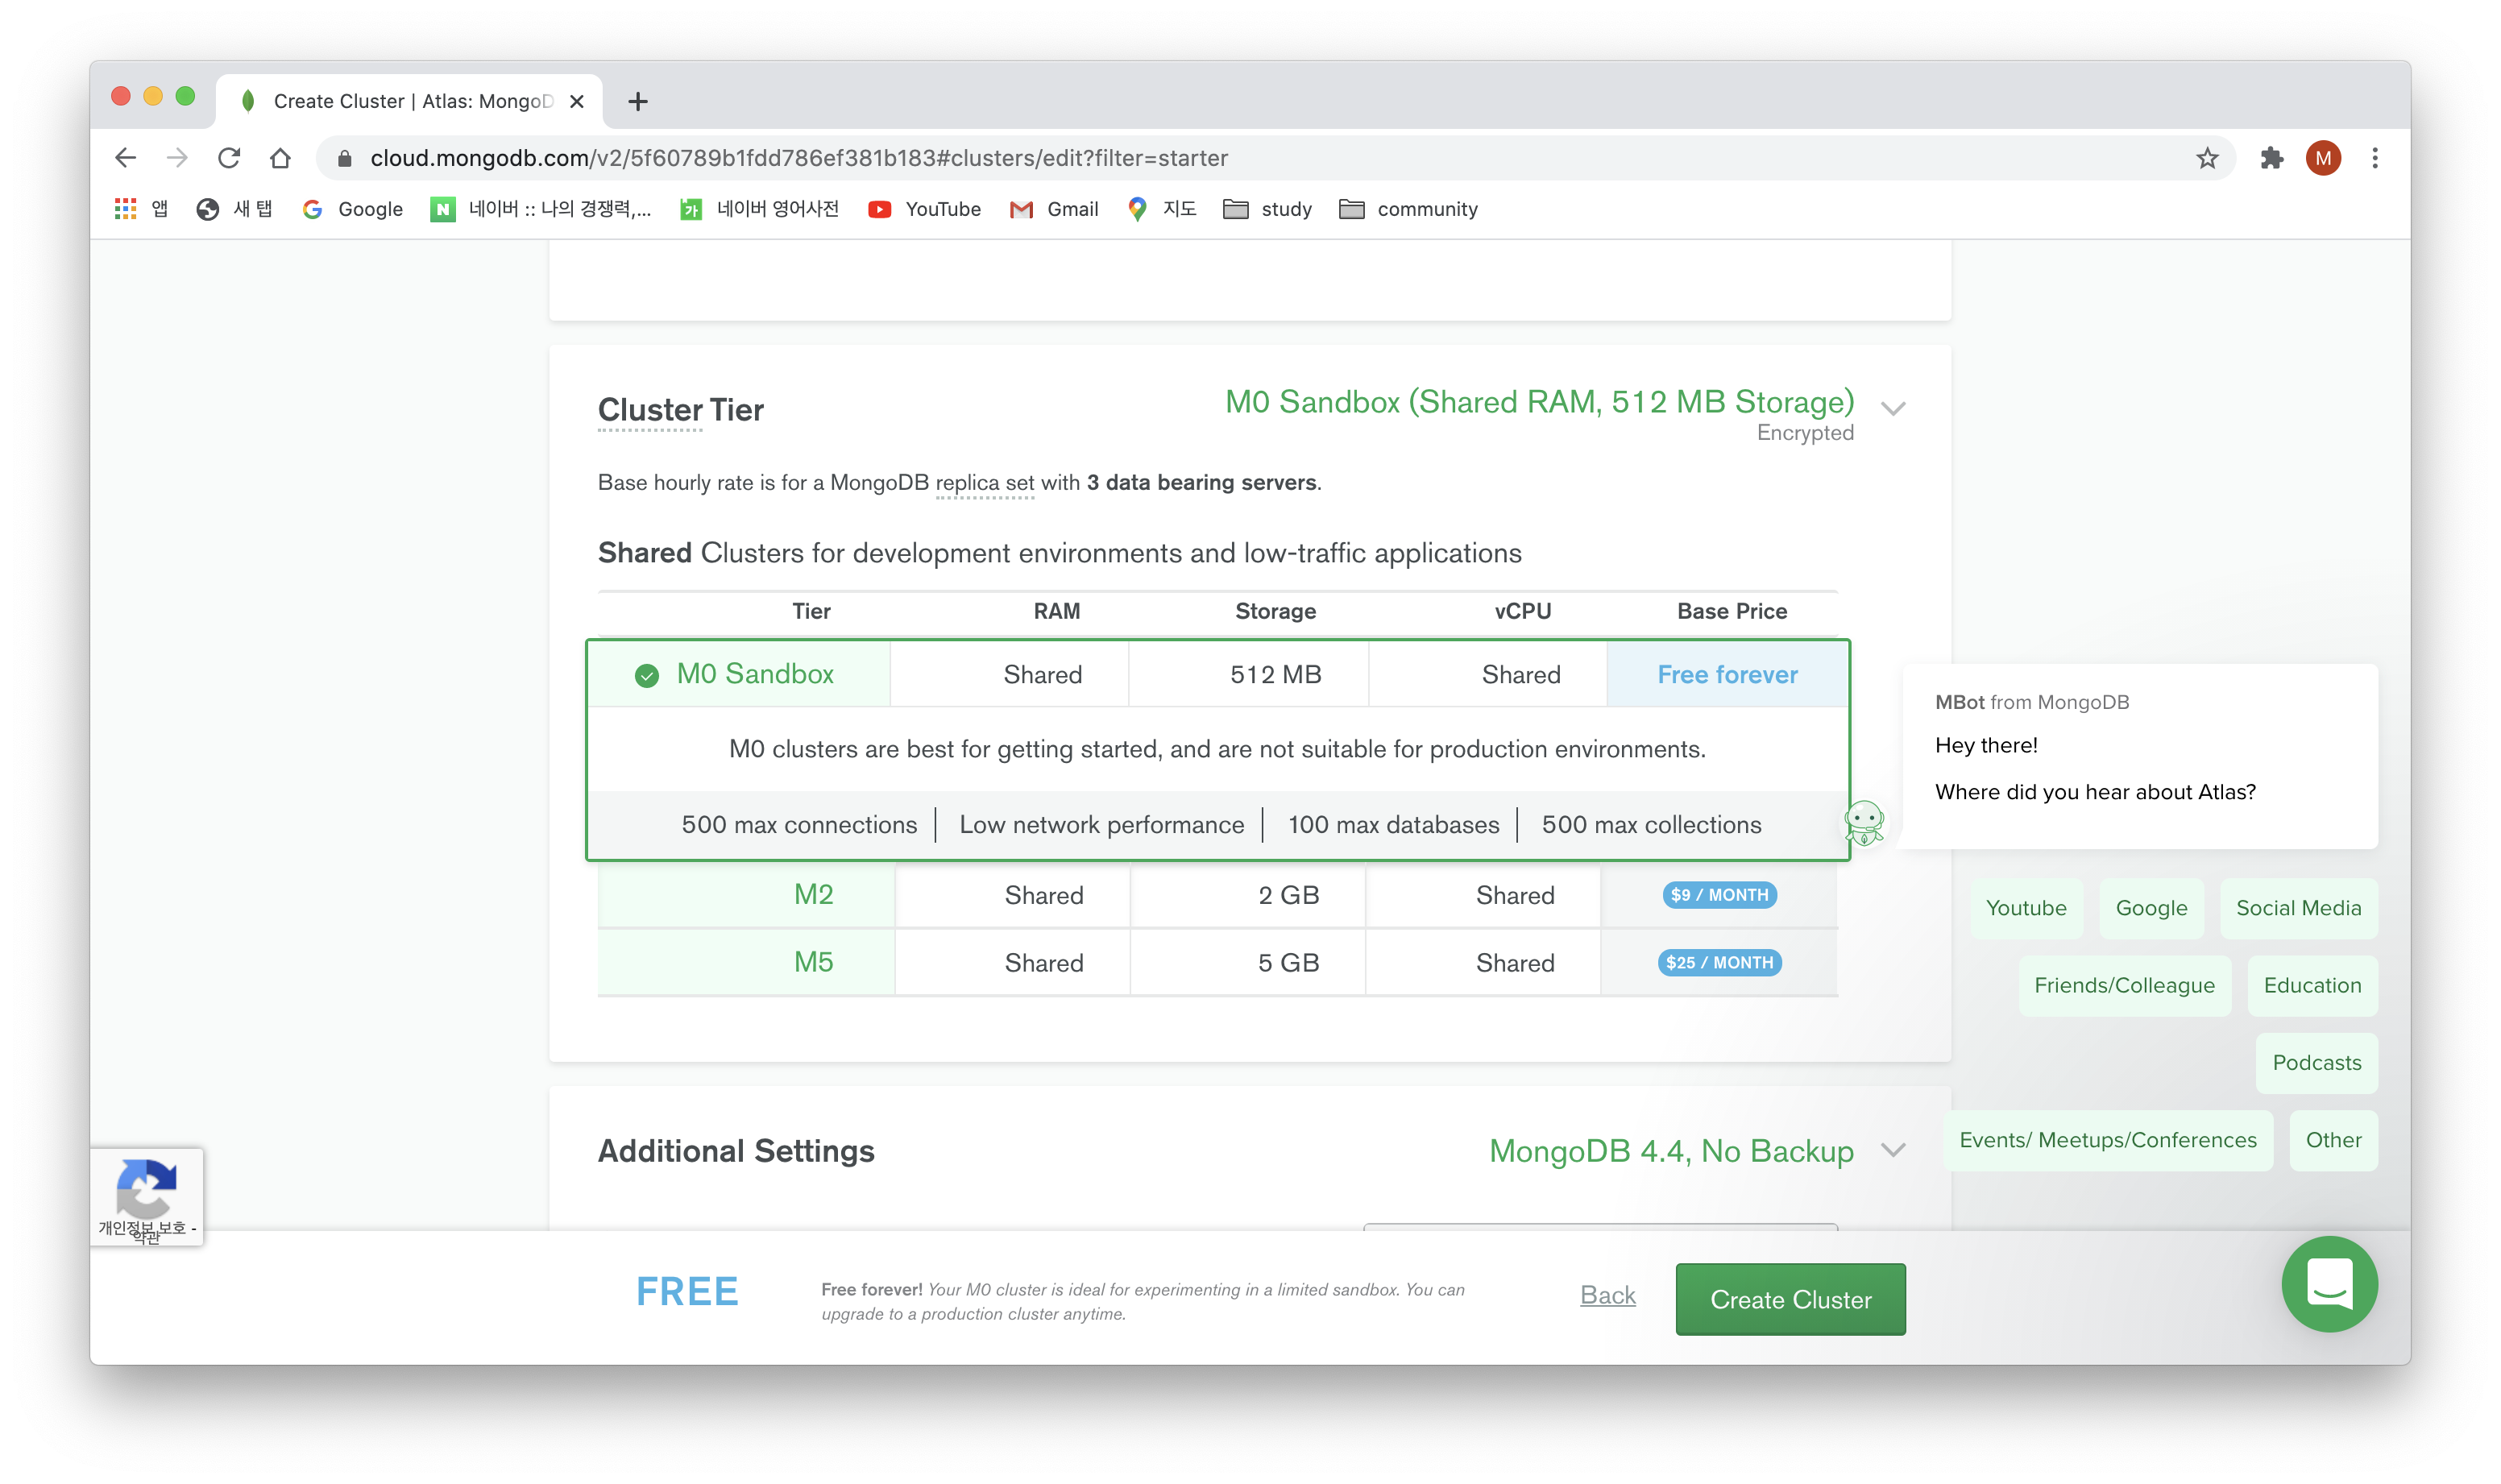
Task: Bookmark this page with the star icon
Action: pos(2207,158)
